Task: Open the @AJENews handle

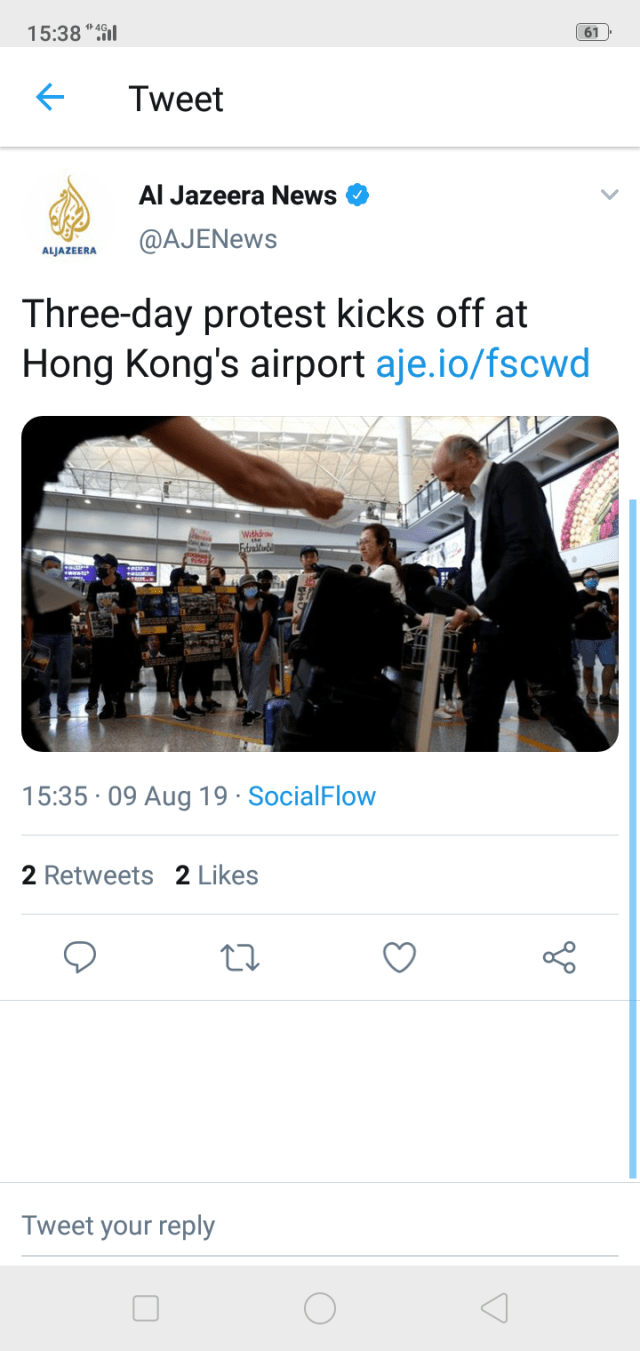Action: tap(208, 239)
